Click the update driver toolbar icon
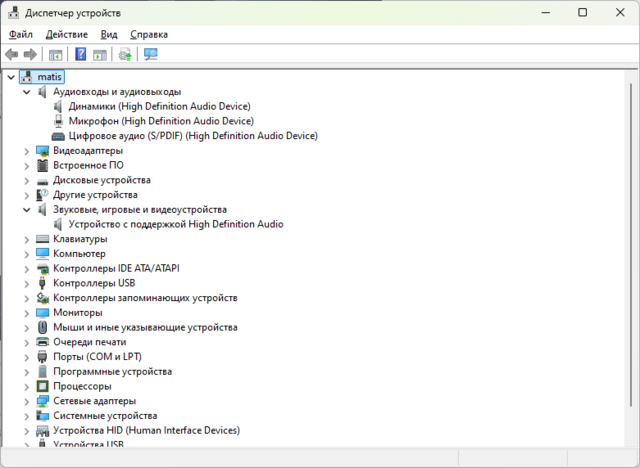This screenshot has height=468, width=640. [125, 54]
